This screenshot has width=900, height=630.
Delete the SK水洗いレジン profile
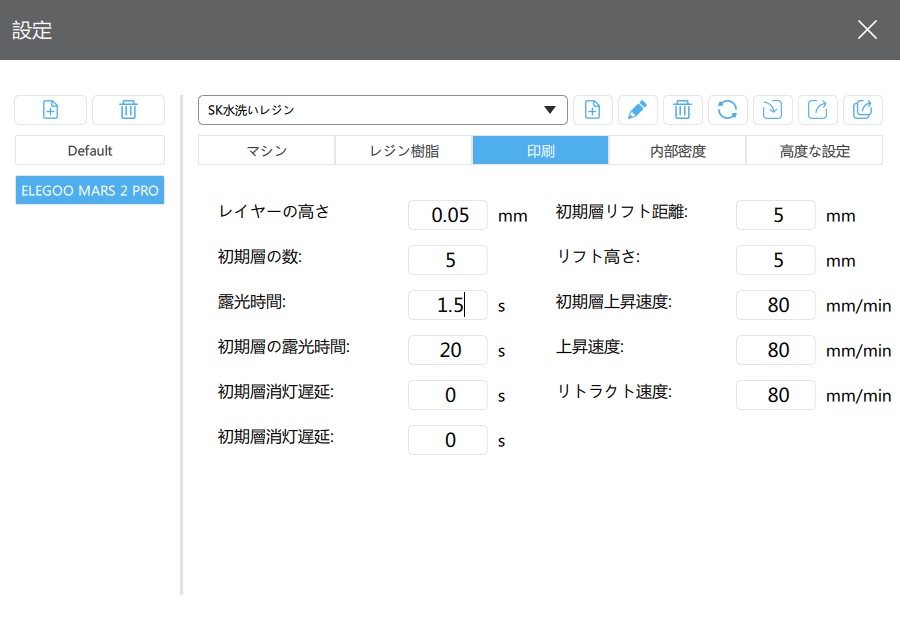click(682, 110)
